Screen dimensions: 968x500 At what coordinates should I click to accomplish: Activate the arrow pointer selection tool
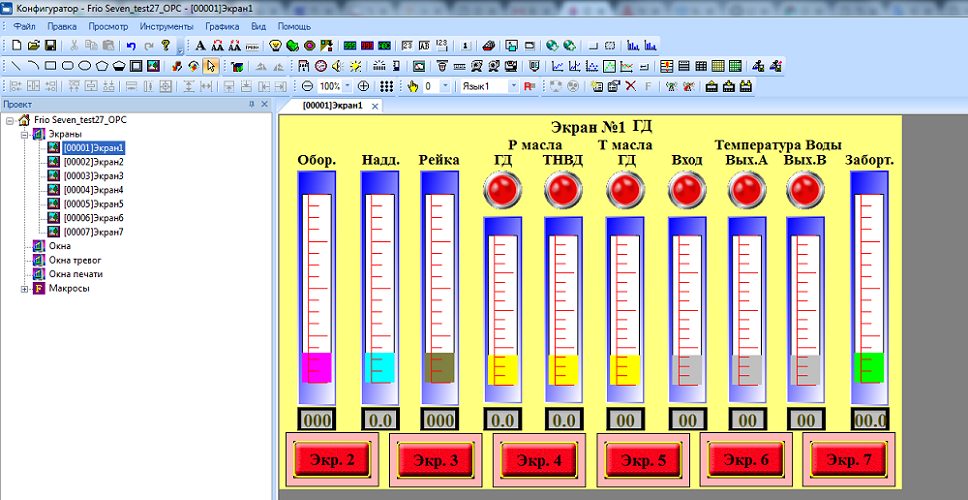pyautogui.click(x=210, y=66)
